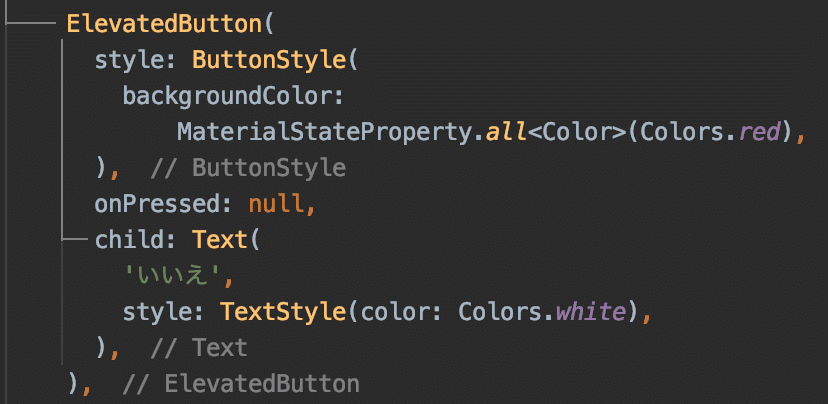Place cursor on the backgroundColor parameter

[232, 96]
